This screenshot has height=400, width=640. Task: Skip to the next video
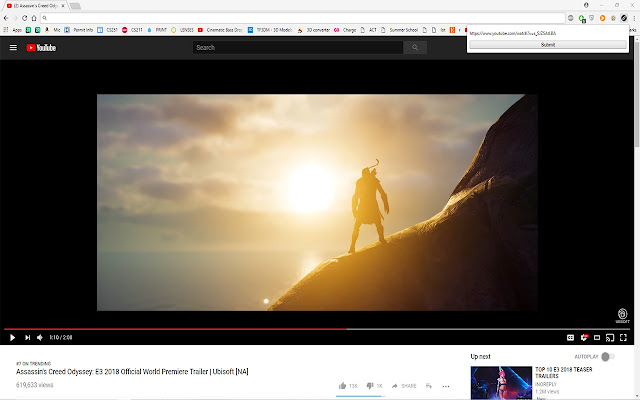[27, 338]
